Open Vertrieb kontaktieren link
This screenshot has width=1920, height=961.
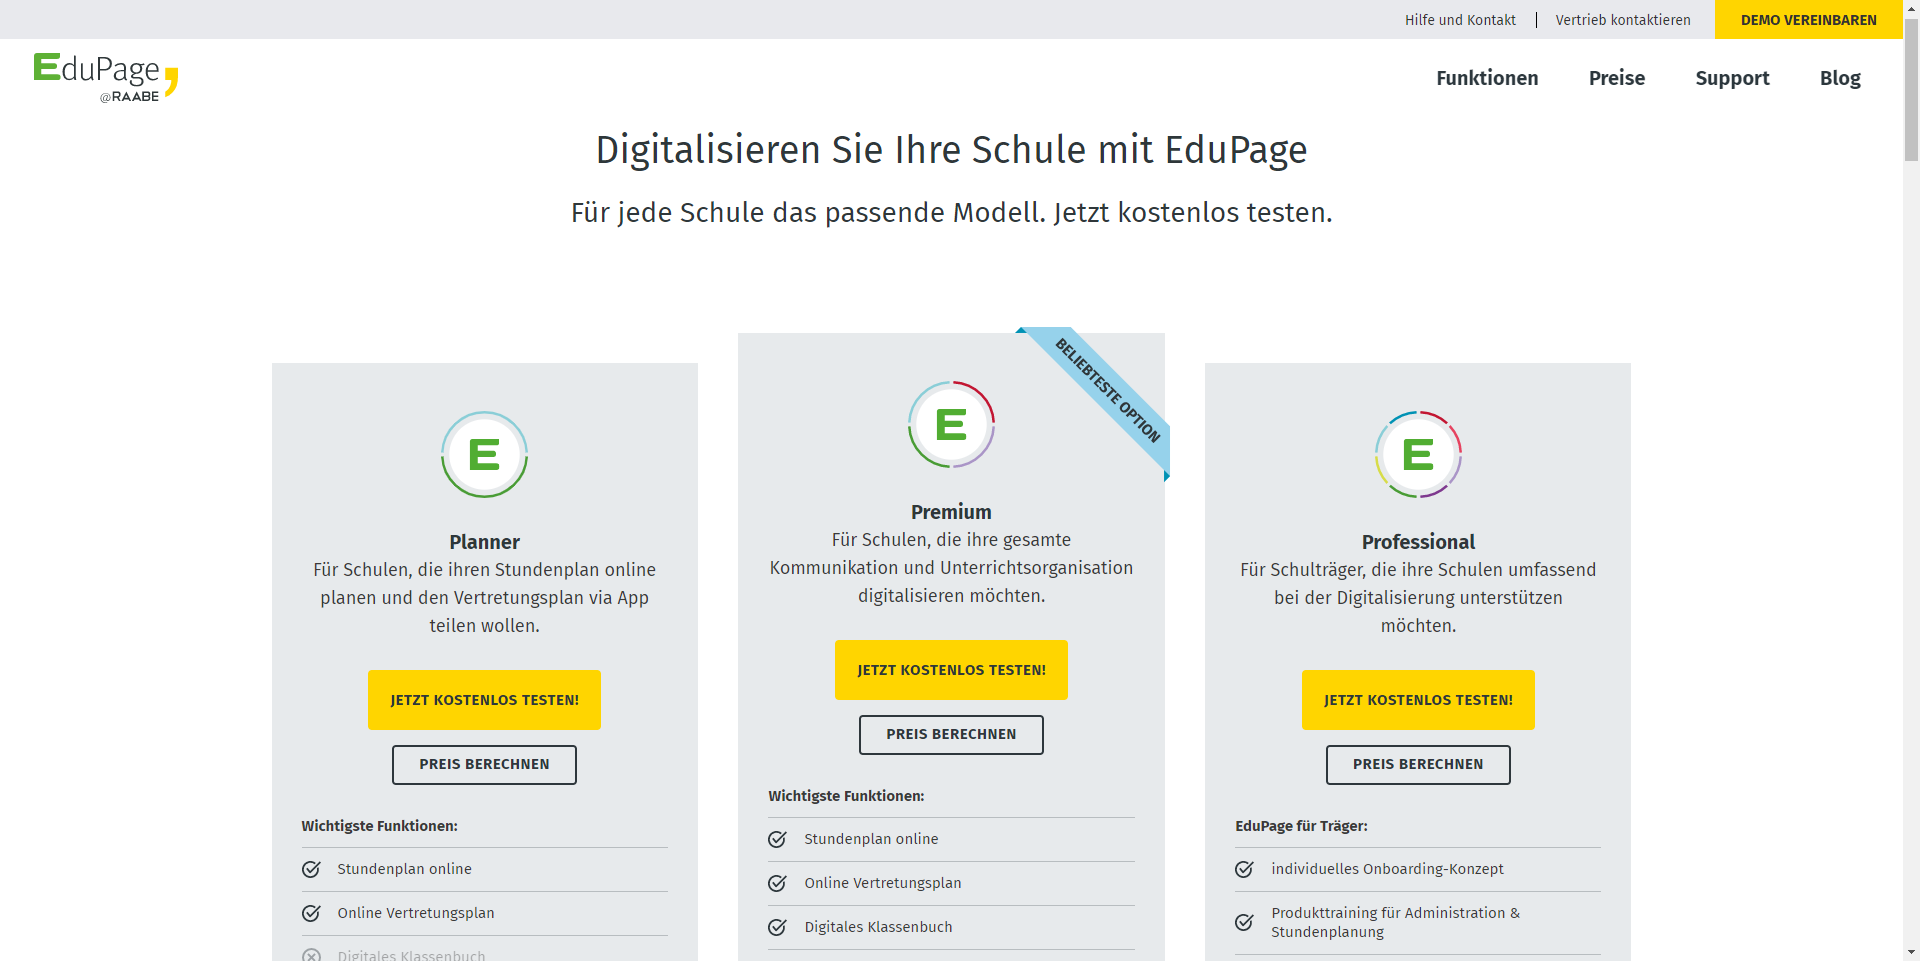click(x=1623, y=20)
